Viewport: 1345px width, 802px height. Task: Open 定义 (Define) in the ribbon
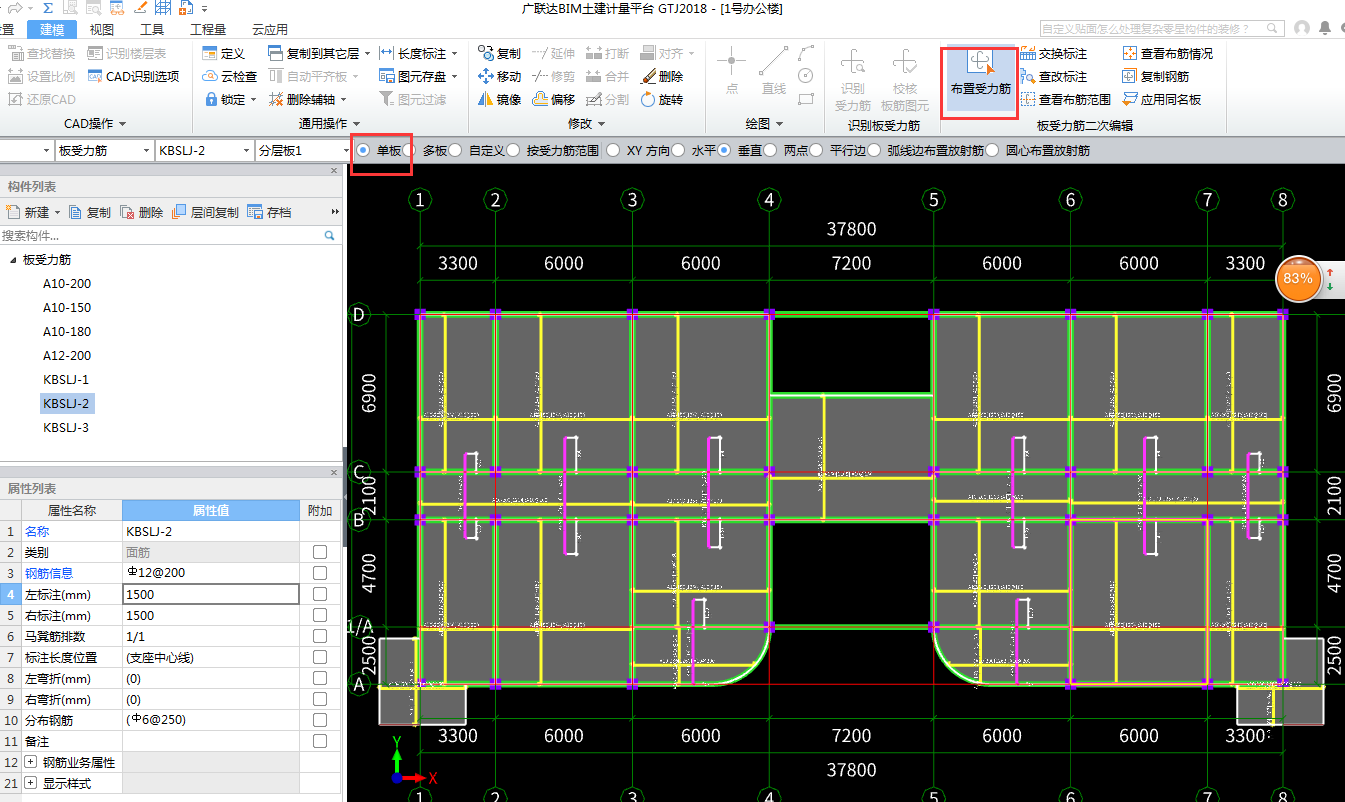pos(224,53)
